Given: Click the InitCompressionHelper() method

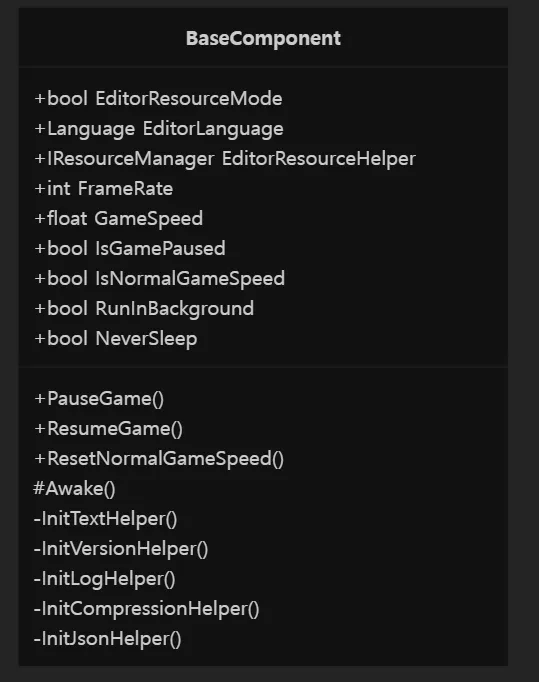Looking at the screenshot, I should click(x=146, y=609).
